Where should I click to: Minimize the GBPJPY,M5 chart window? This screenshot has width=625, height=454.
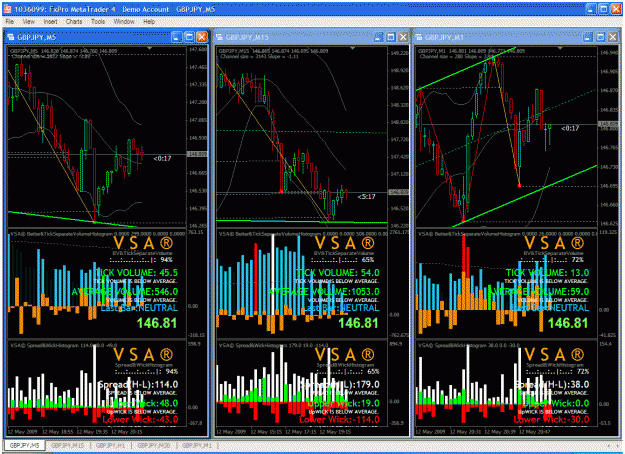pos(177,37)
